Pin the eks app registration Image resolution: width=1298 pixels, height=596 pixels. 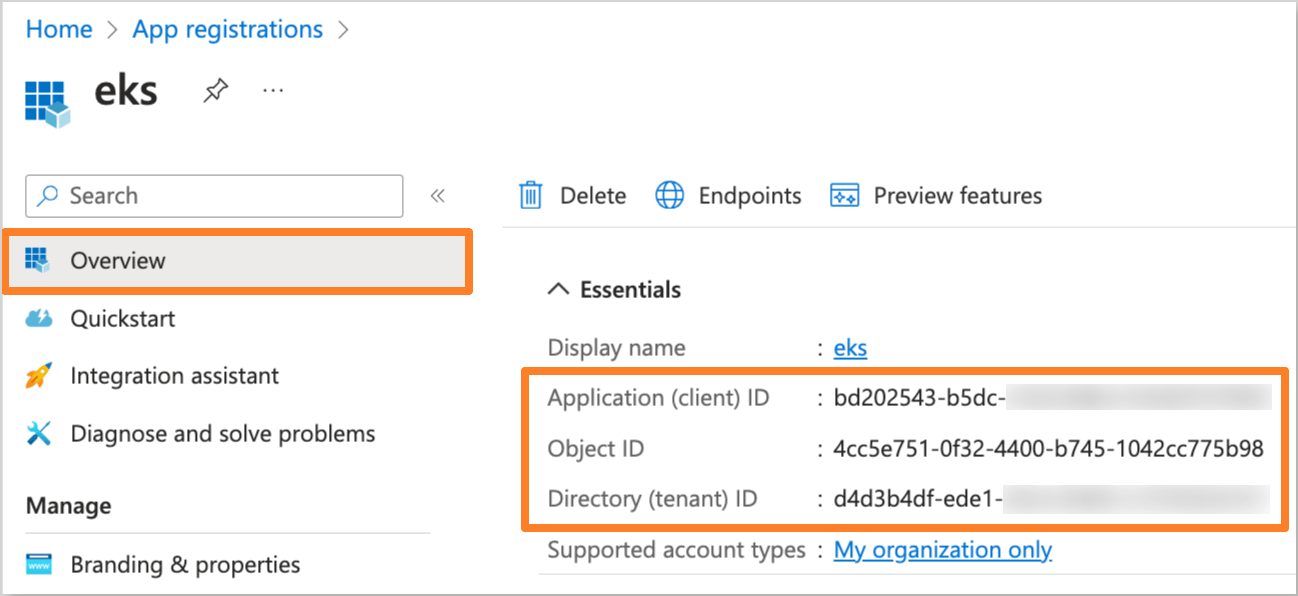point(215,90)
